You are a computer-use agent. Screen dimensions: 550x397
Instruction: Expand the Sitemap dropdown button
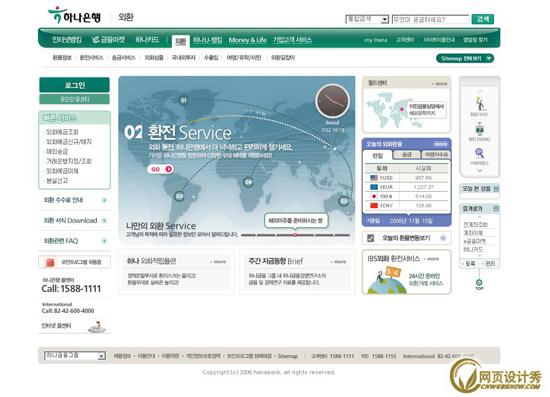(x=465, y=58)
